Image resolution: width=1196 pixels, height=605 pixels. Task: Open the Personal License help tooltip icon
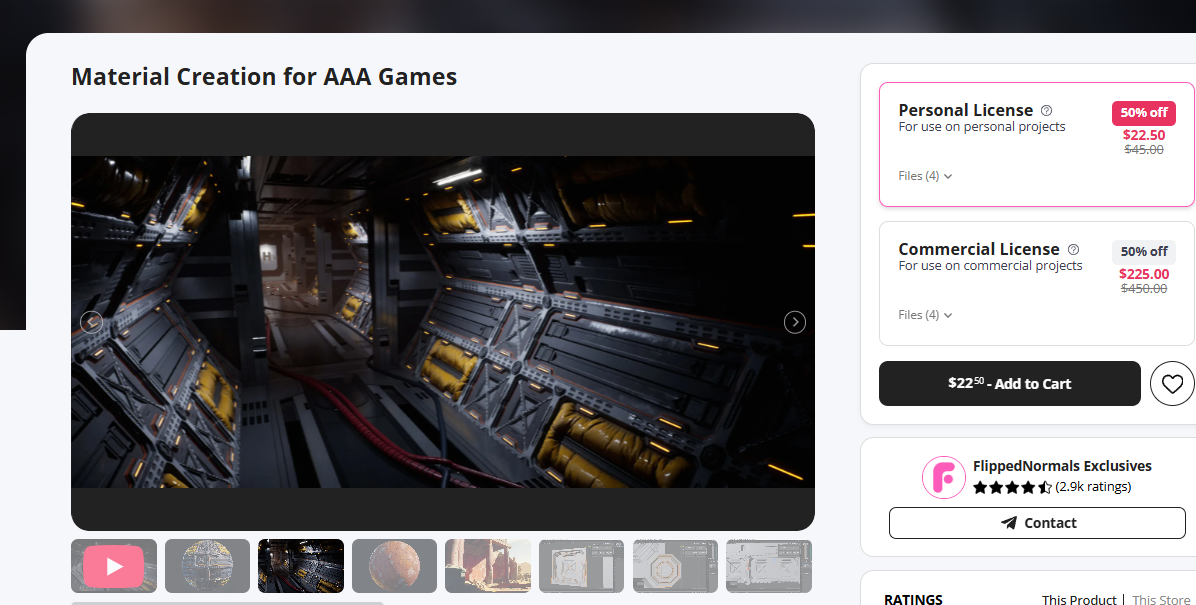1046,110
